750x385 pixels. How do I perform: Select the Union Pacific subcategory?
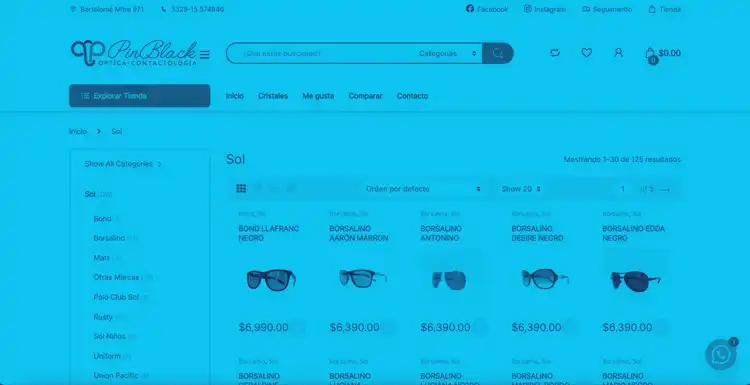116,376
